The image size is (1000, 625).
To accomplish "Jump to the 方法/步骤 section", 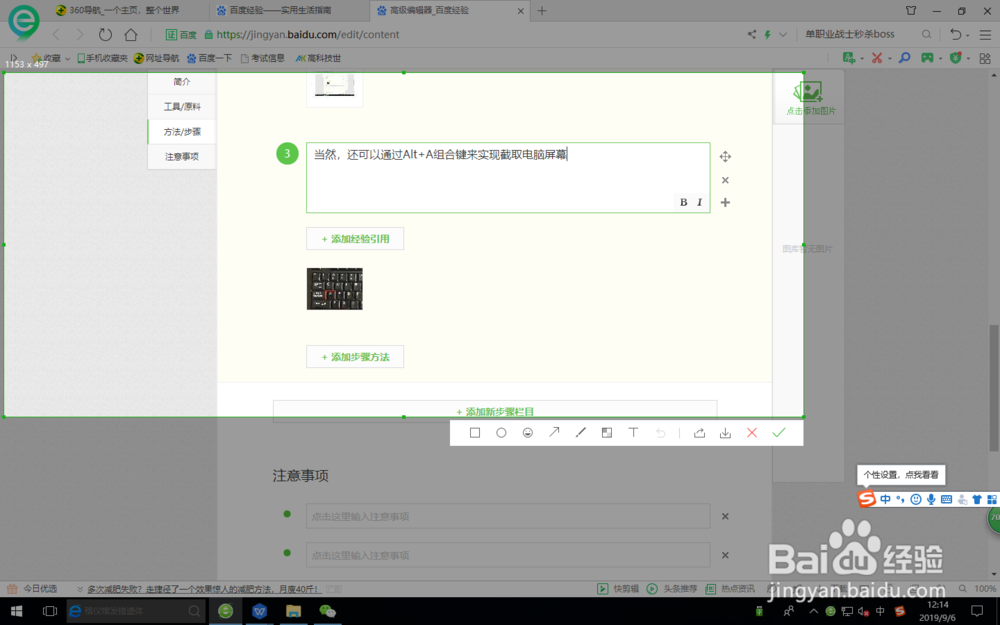I will pos(182,131).
